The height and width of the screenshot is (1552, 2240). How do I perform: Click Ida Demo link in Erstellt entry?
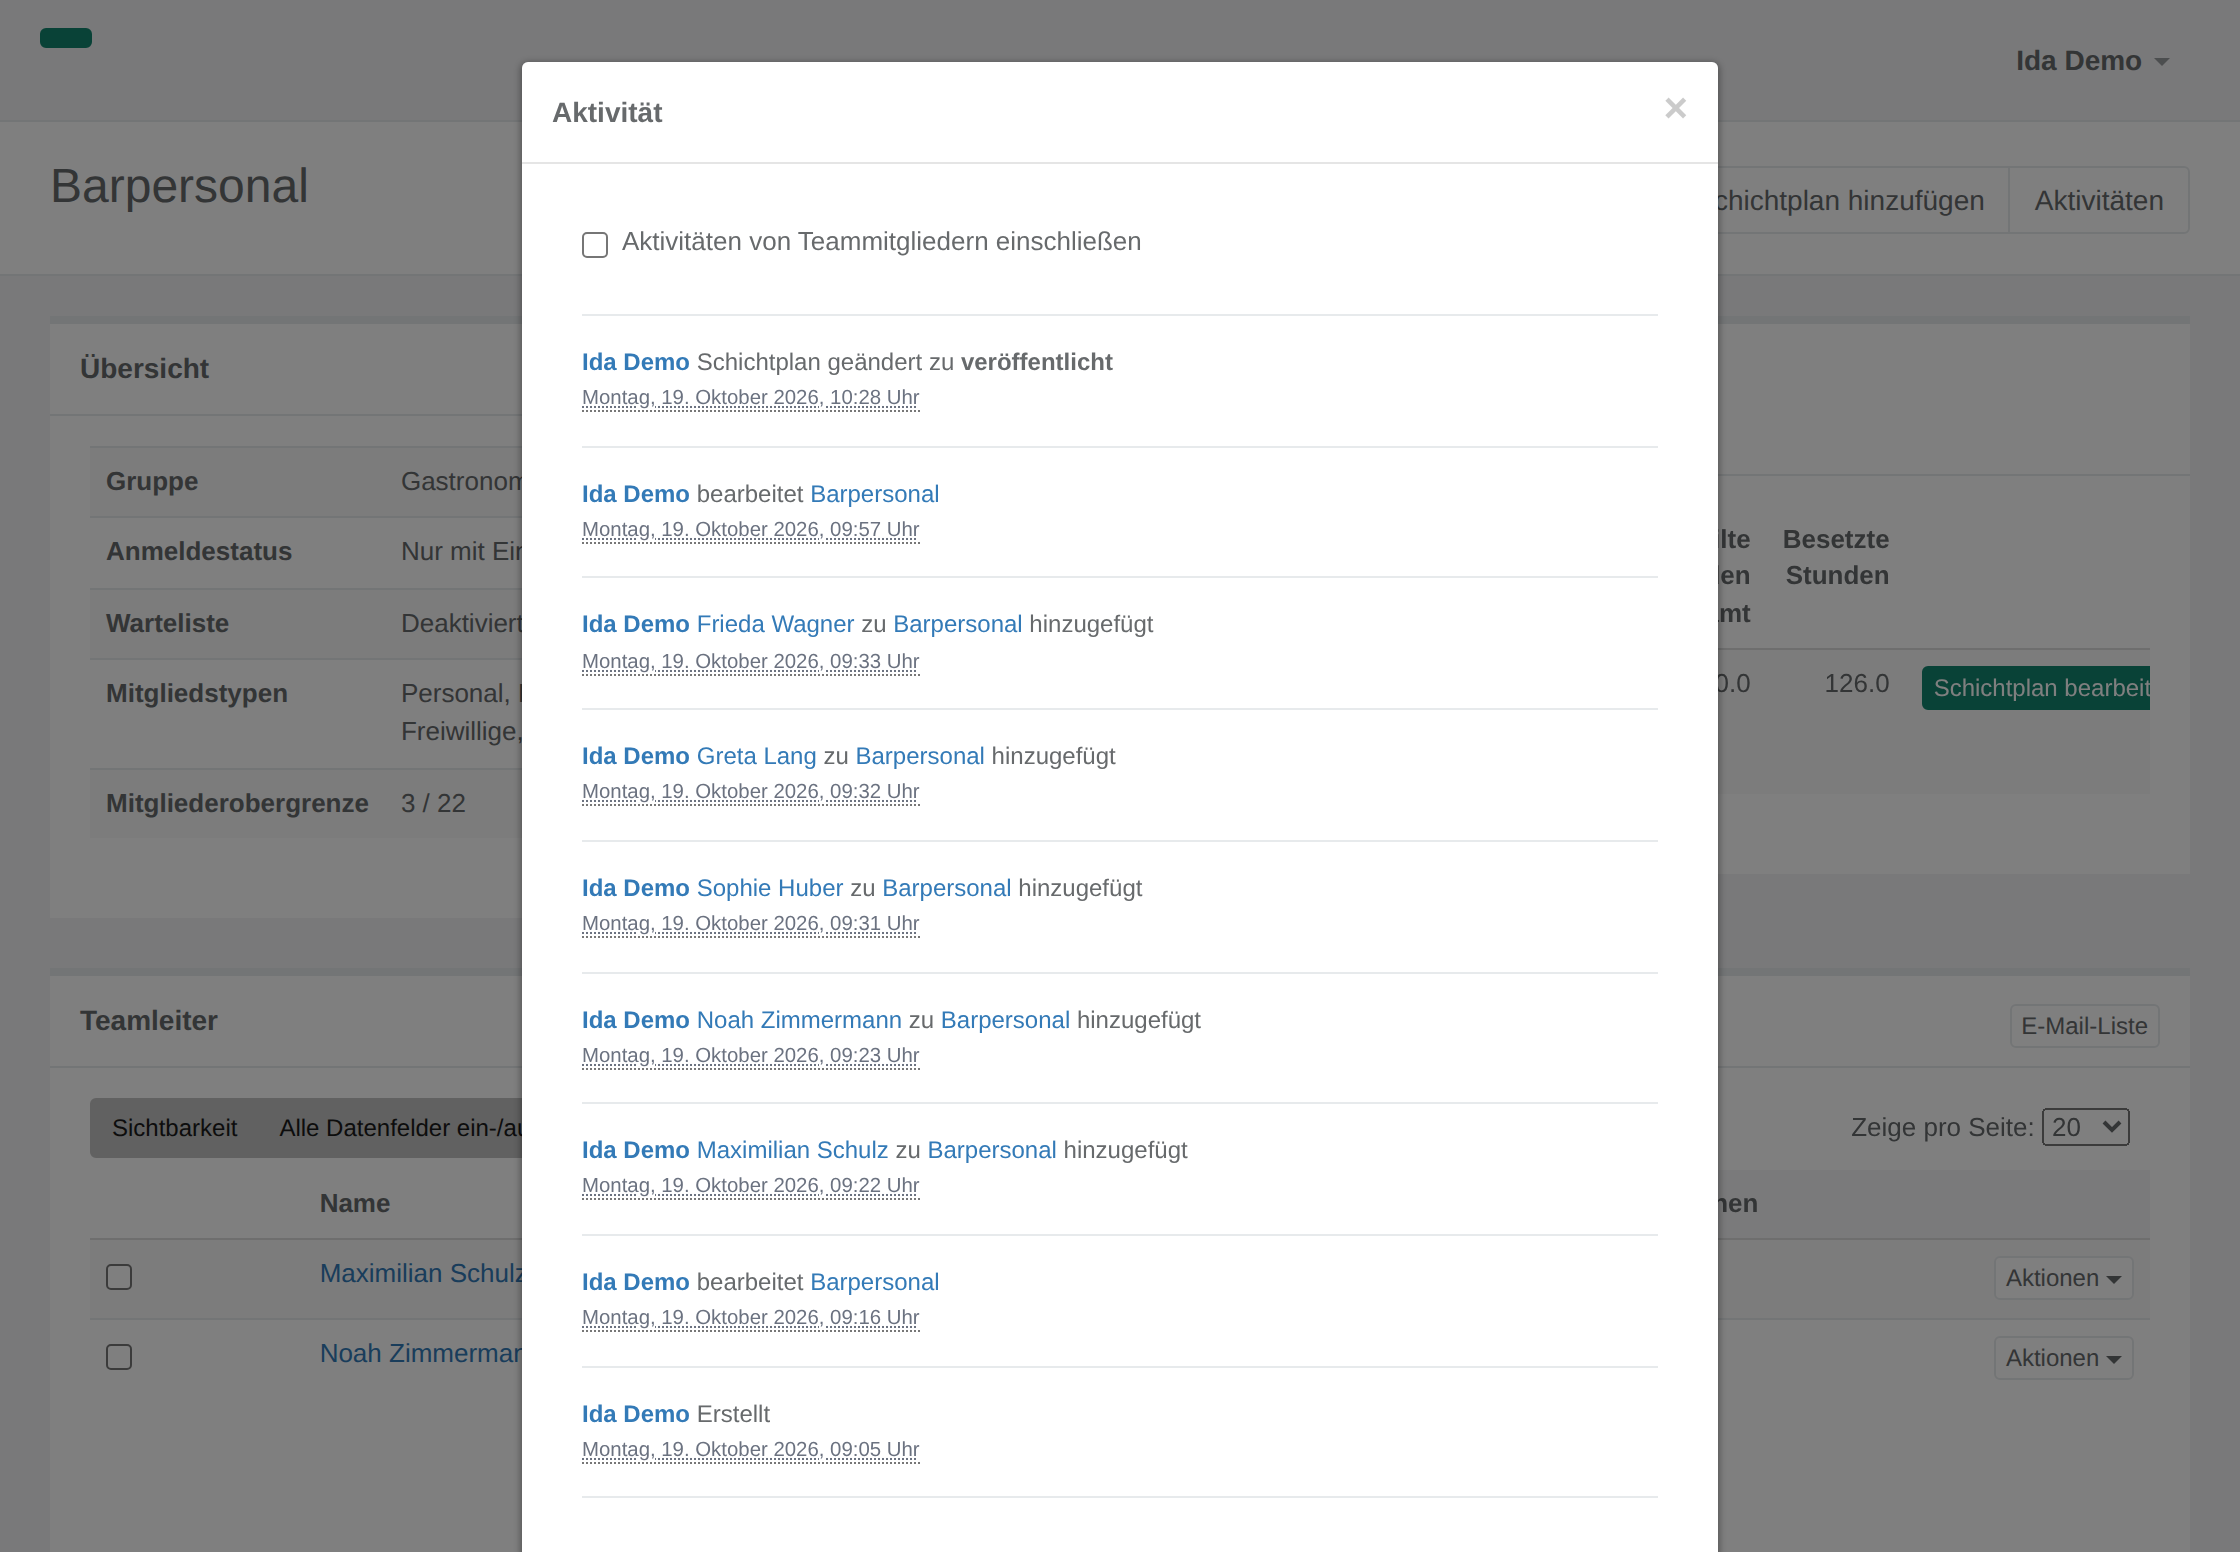(635, 1414)
